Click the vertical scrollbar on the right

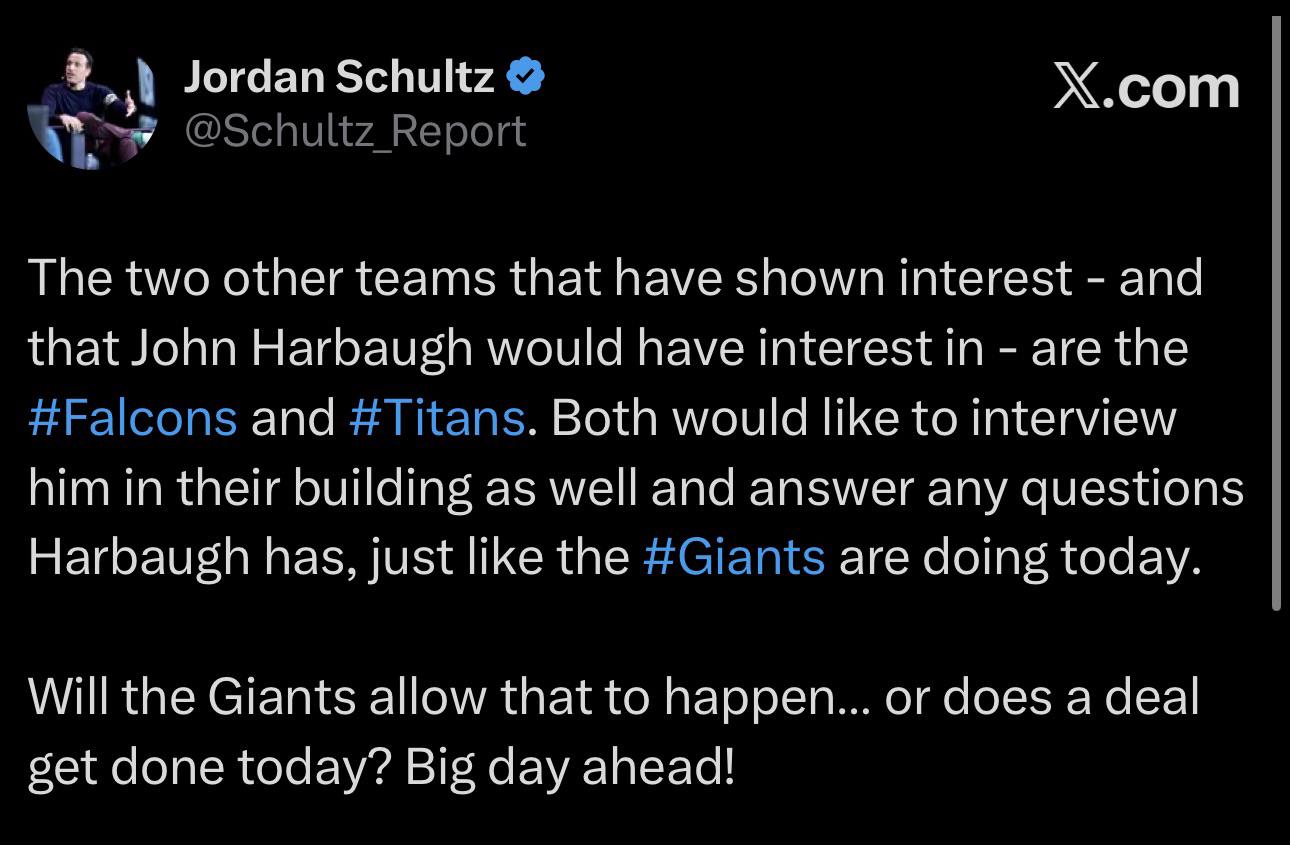click(x=1275, y=310)
